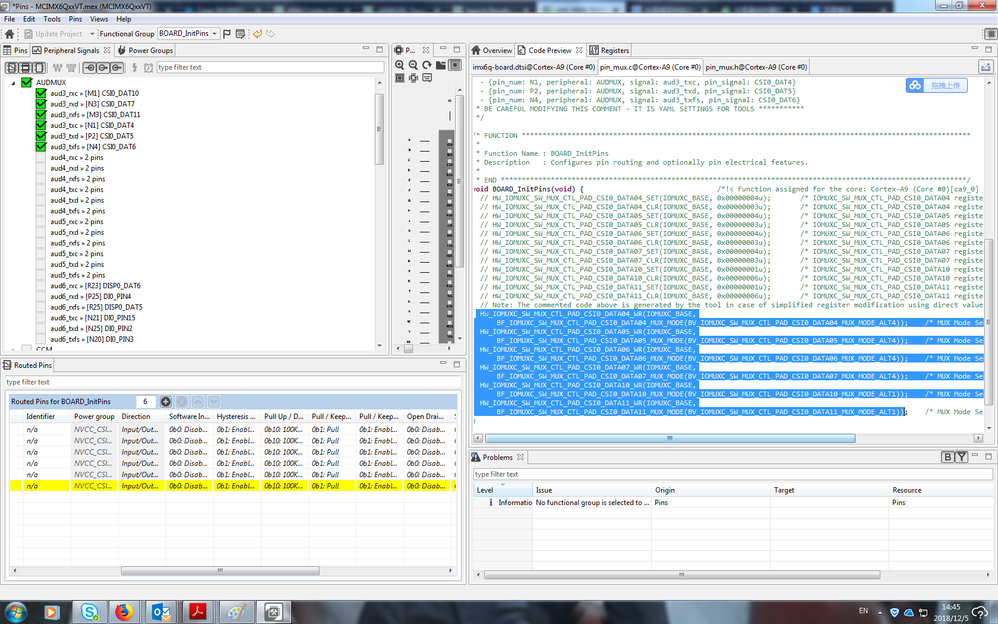Open Firefox from the taskbar
The height and width of the screenshot is (624, 998).
pos(124,613)
